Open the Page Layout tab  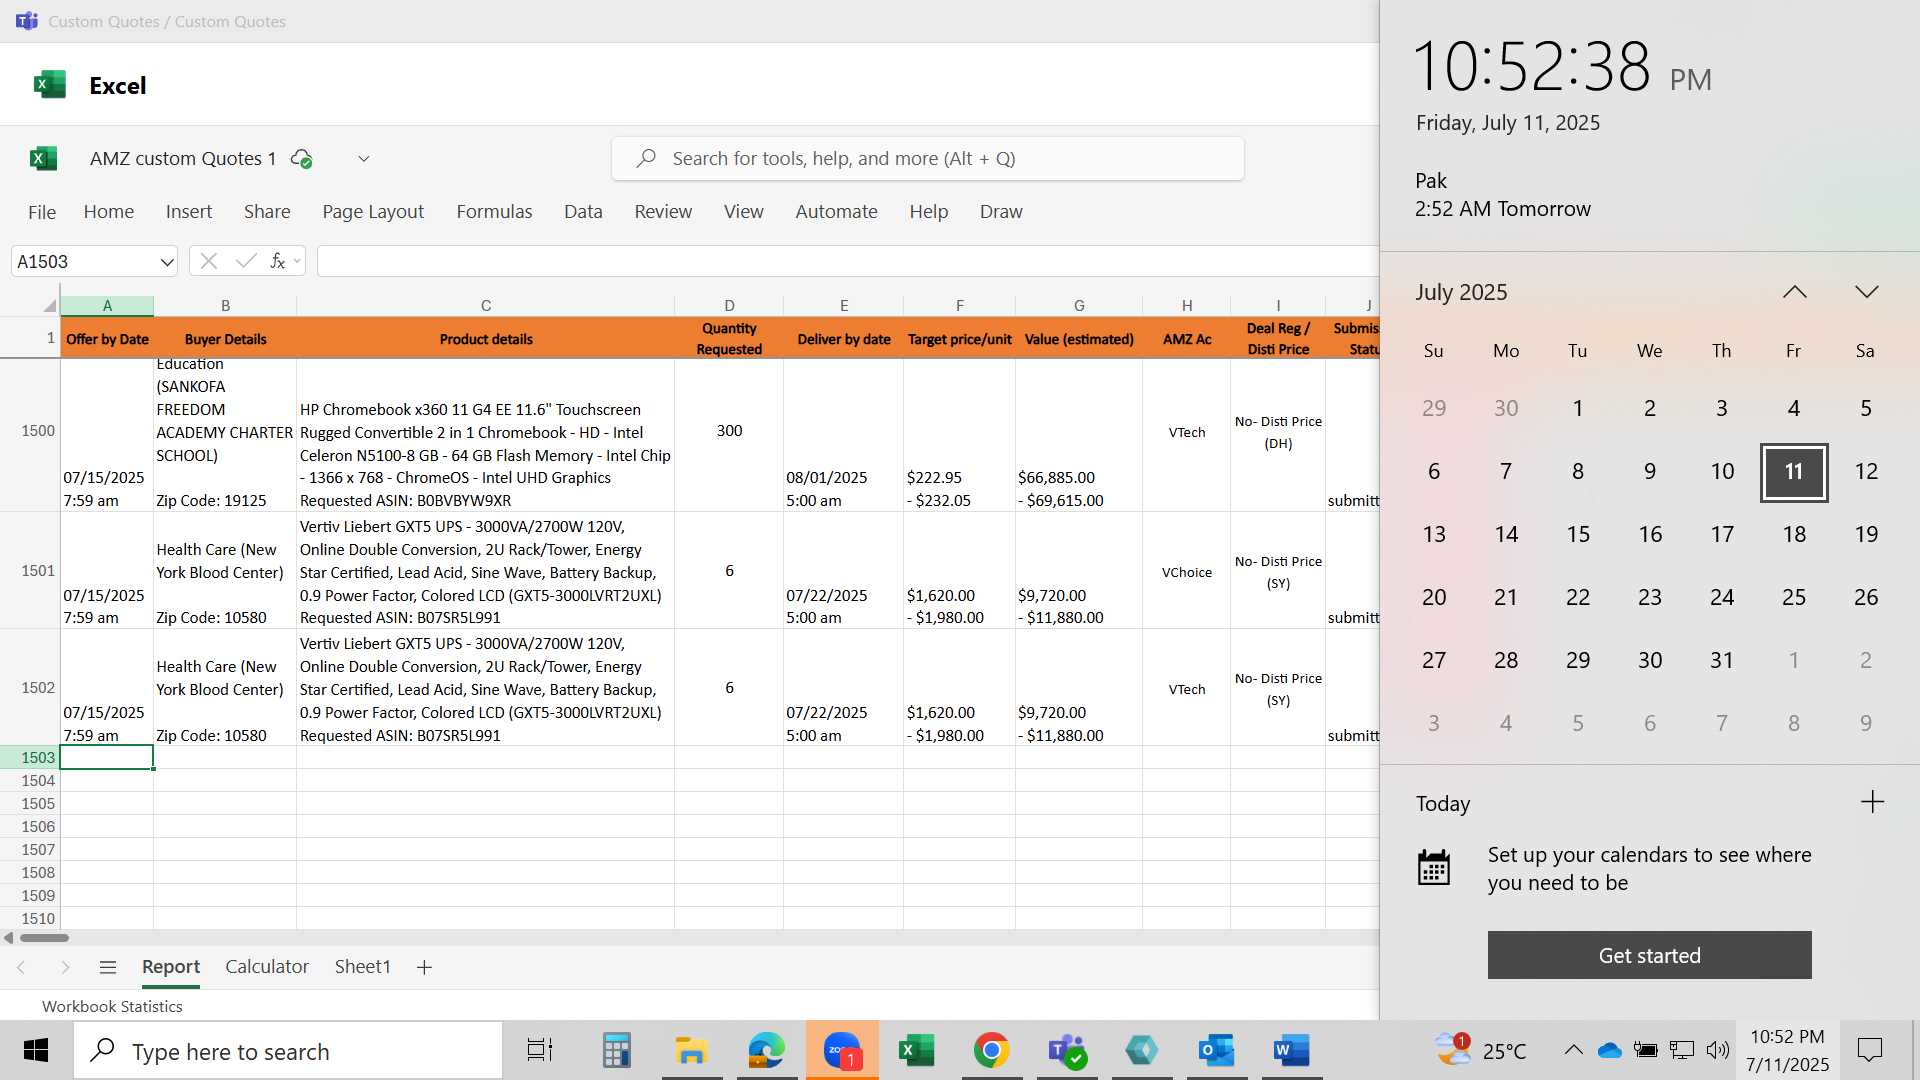click(373, 211)
